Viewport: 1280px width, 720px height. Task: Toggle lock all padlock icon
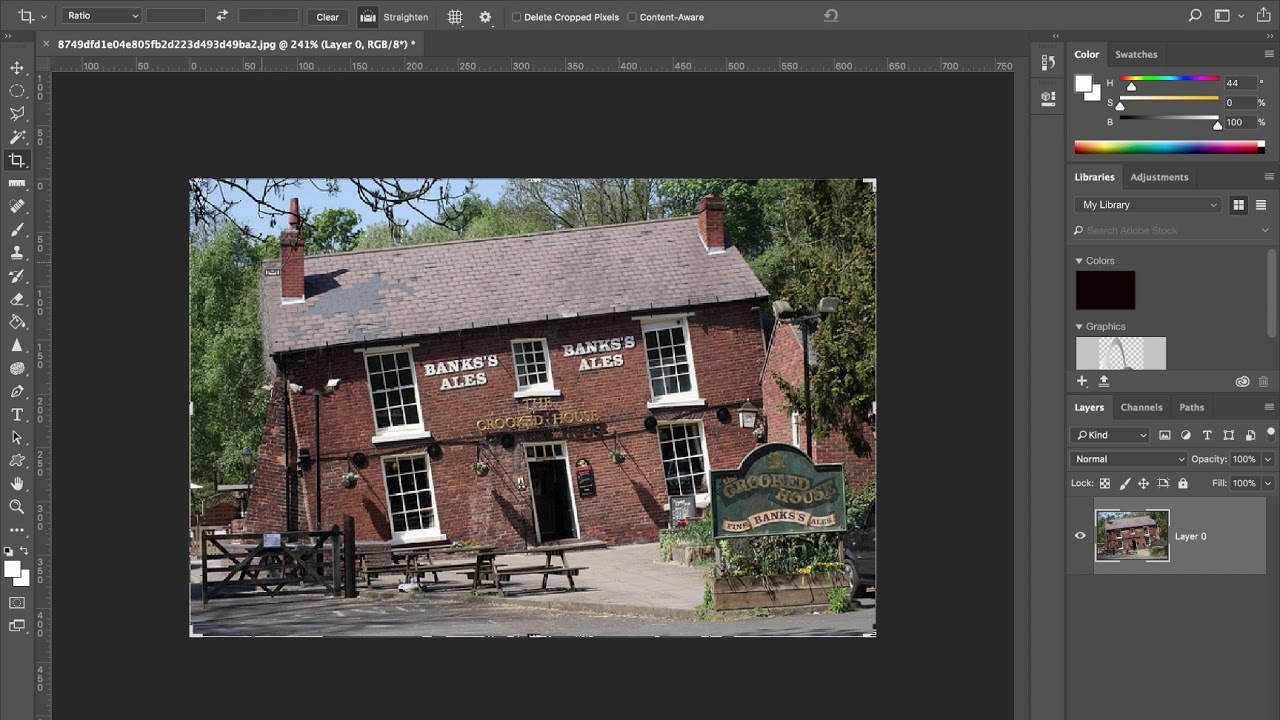point(1183,484)
